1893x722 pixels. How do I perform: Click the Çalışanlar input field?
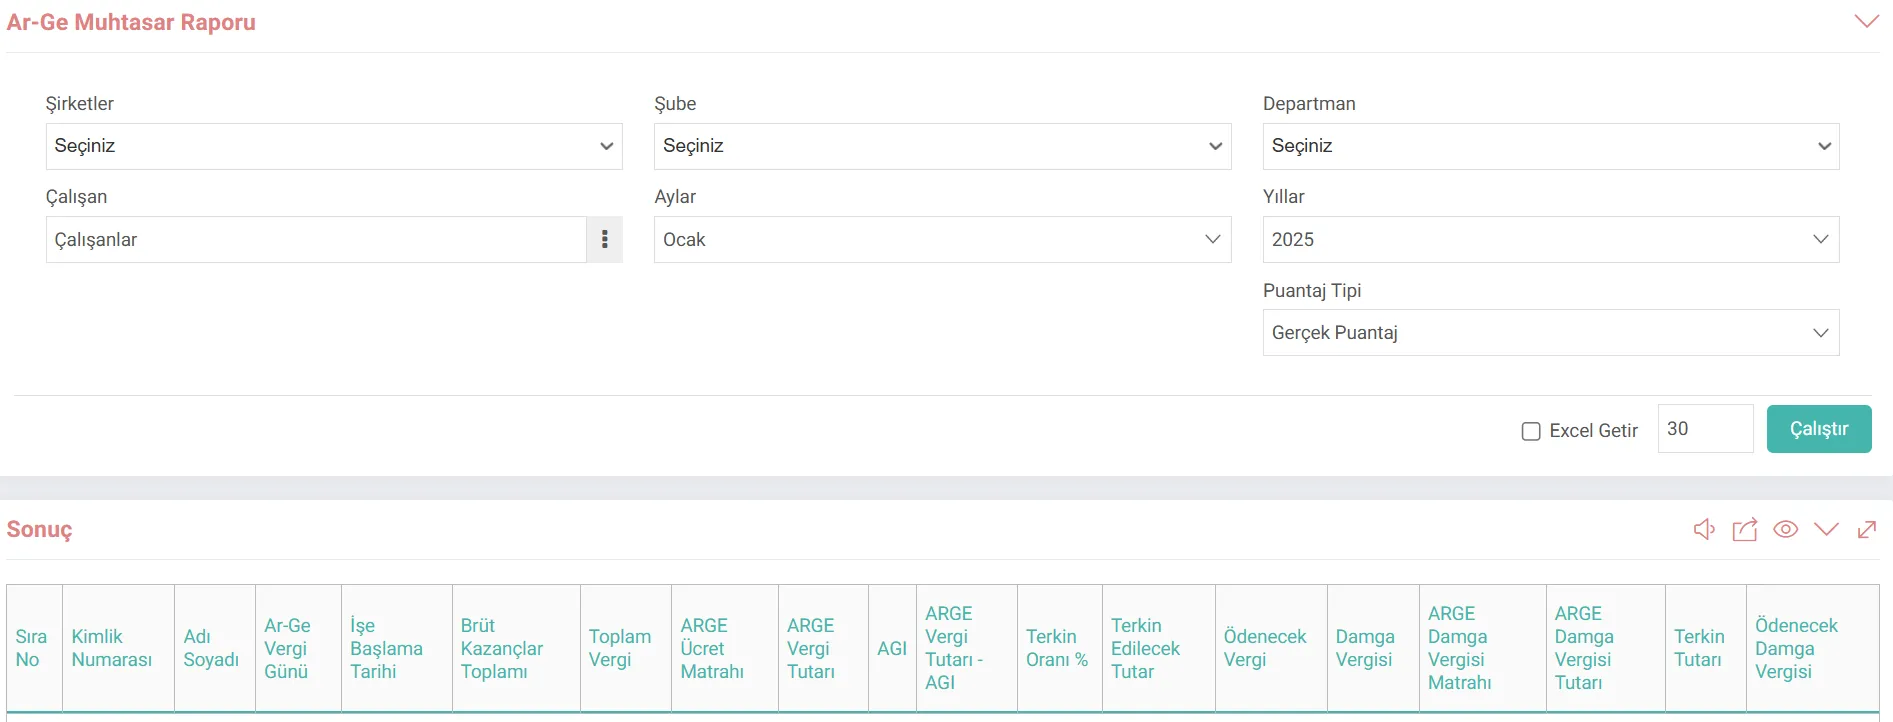coord(316,240)
